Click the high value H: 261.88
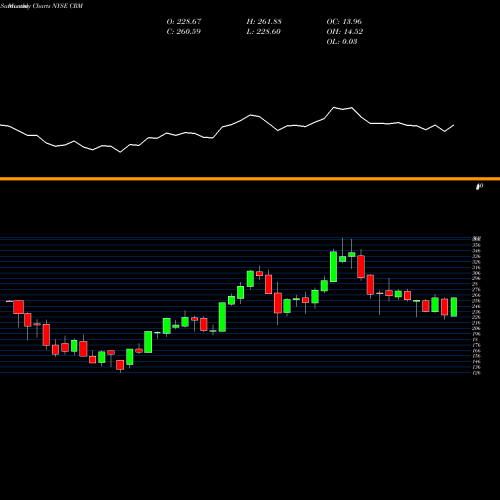Screen dimensions: 500x500 click(x=264, y=22)
